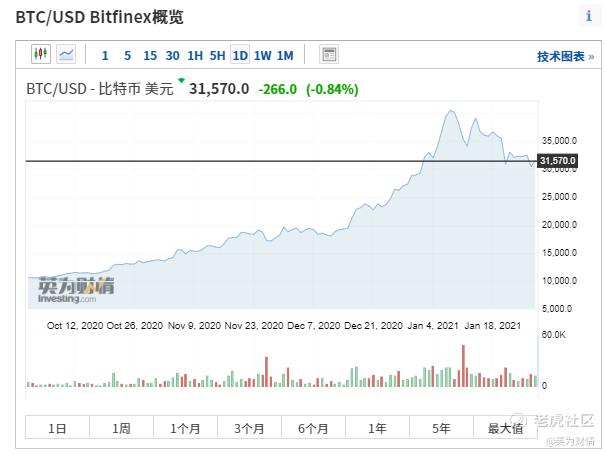Select the 1-minute interval
Image resolution: width=606 pixels, height=455 pixels.
105,56
